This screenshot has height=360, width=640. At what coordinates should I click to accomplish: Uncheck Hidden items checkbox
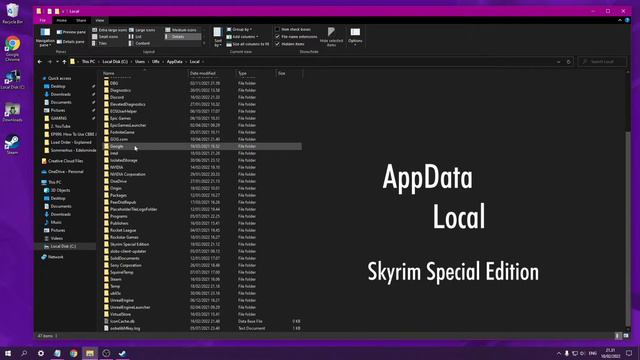(290, 44)
